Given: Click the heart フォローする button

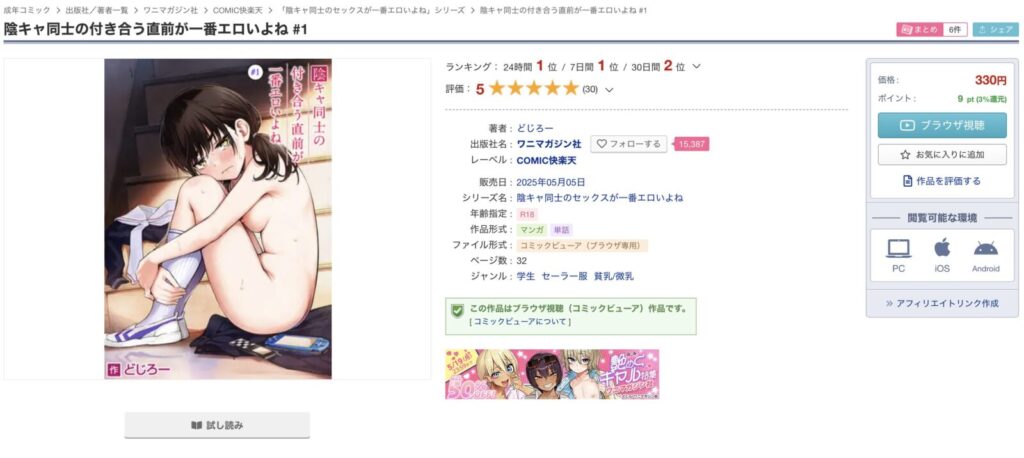Looking at the screenshot, I should coord(629,144).
